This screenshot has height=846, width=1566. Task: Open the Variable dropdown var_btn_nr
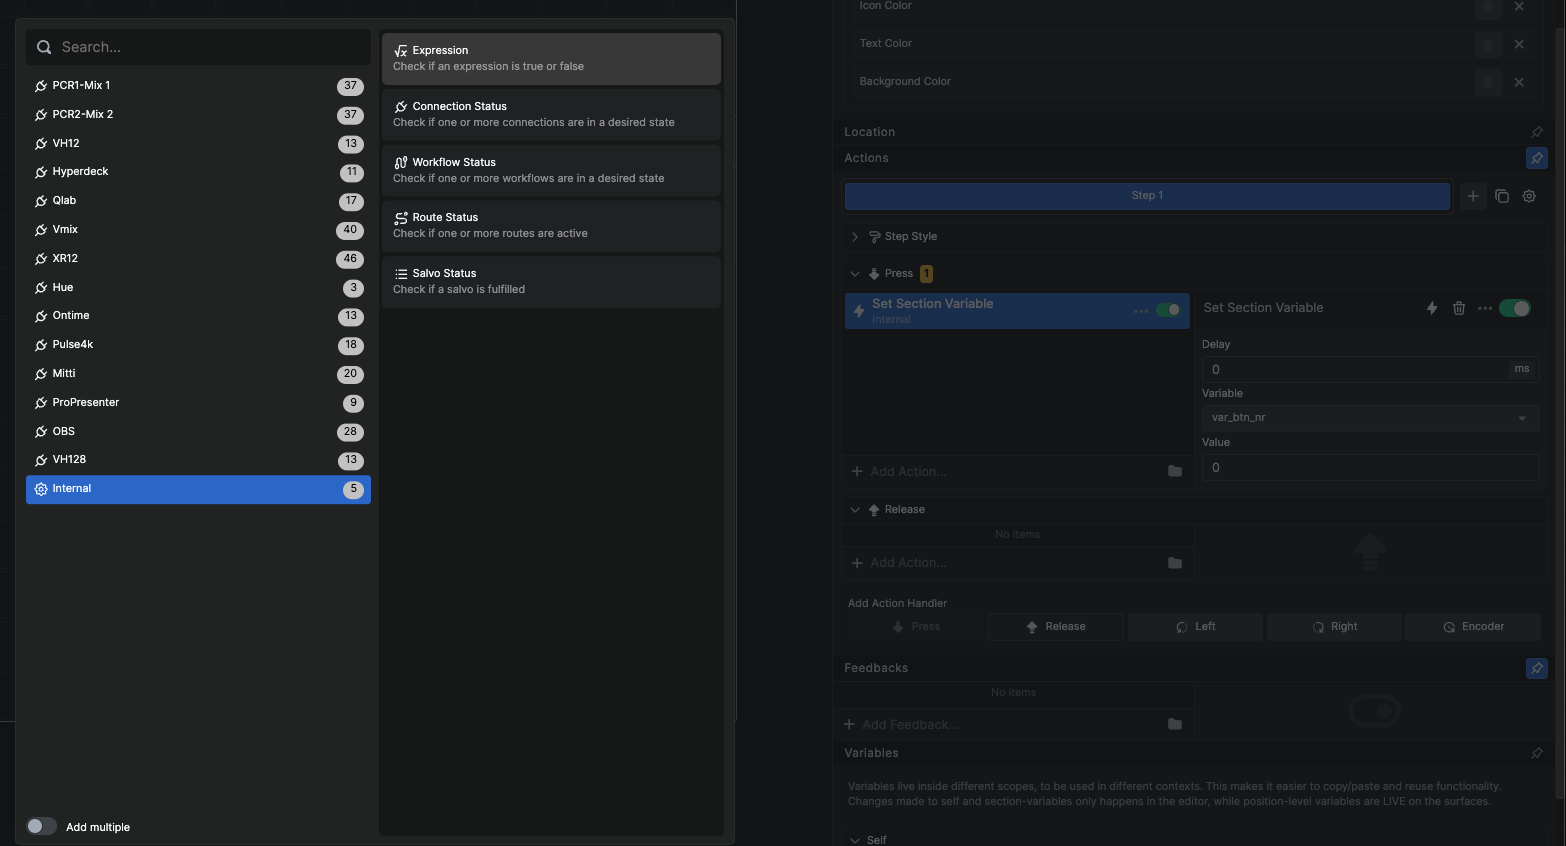[x=1370, y=418]
